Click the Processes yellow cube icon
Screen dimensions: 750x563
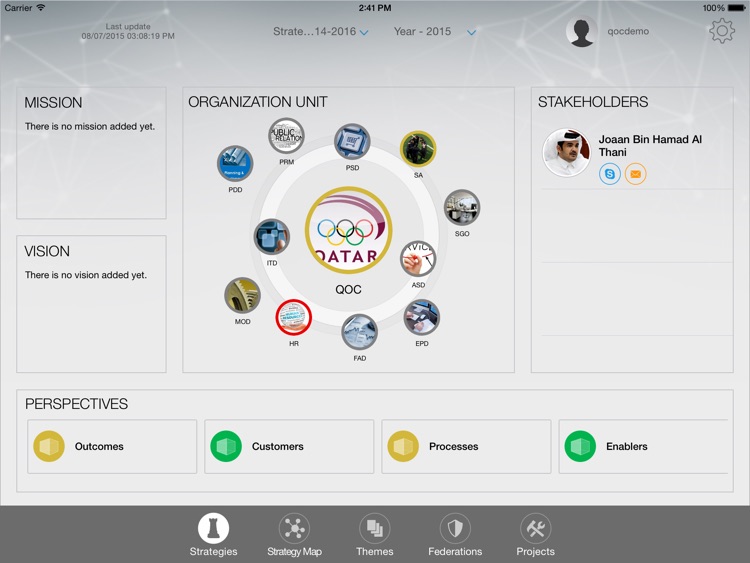pos(403,446)
